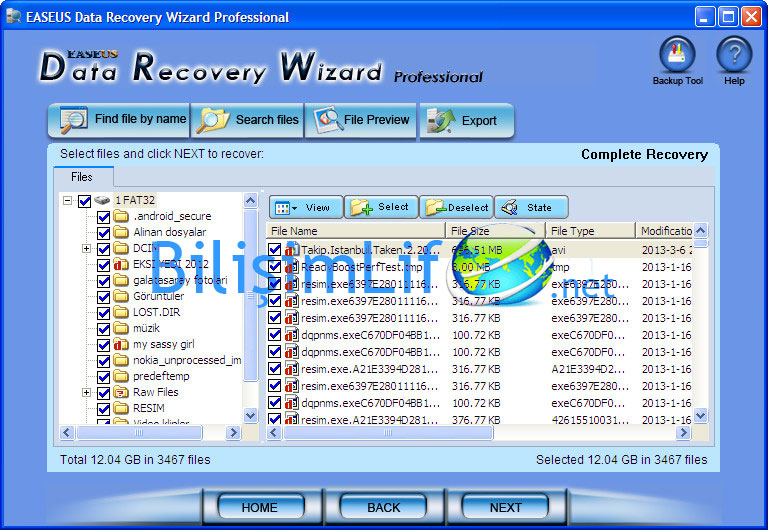Uncheck the .android_secure folder checkbox
Viewport: 768px width, 530px height.
pyautogui.click(x=104, y=216)
